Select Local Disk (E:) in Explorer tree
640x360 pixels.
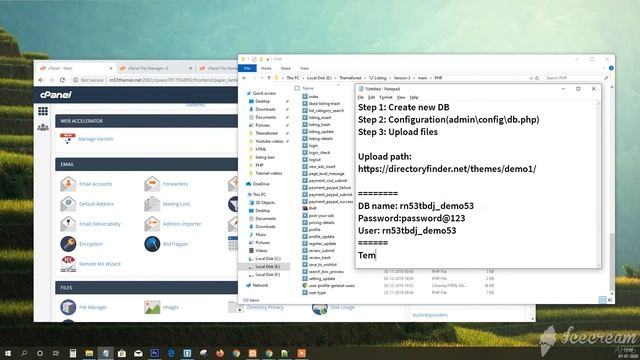coord(264,267)
